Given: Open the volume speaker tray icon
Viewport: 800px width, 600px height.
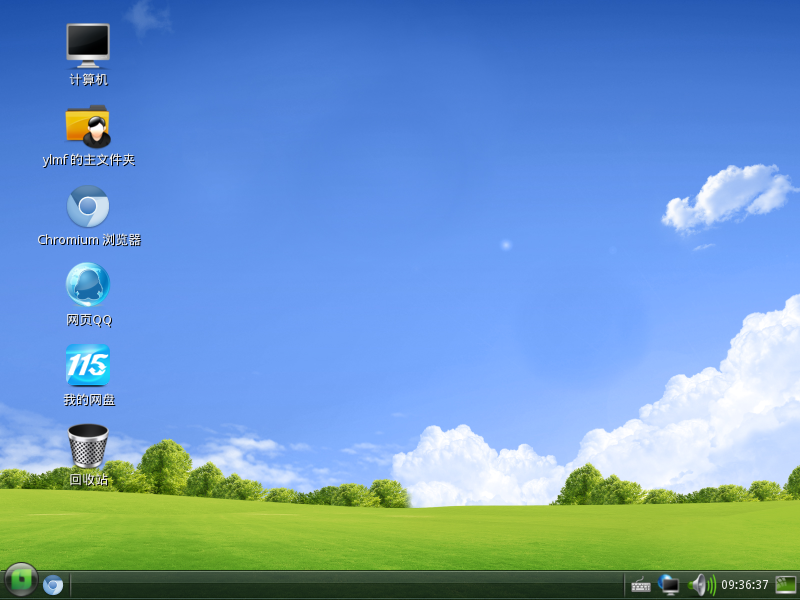Looking at the screenshot, I should coord(702,585).
